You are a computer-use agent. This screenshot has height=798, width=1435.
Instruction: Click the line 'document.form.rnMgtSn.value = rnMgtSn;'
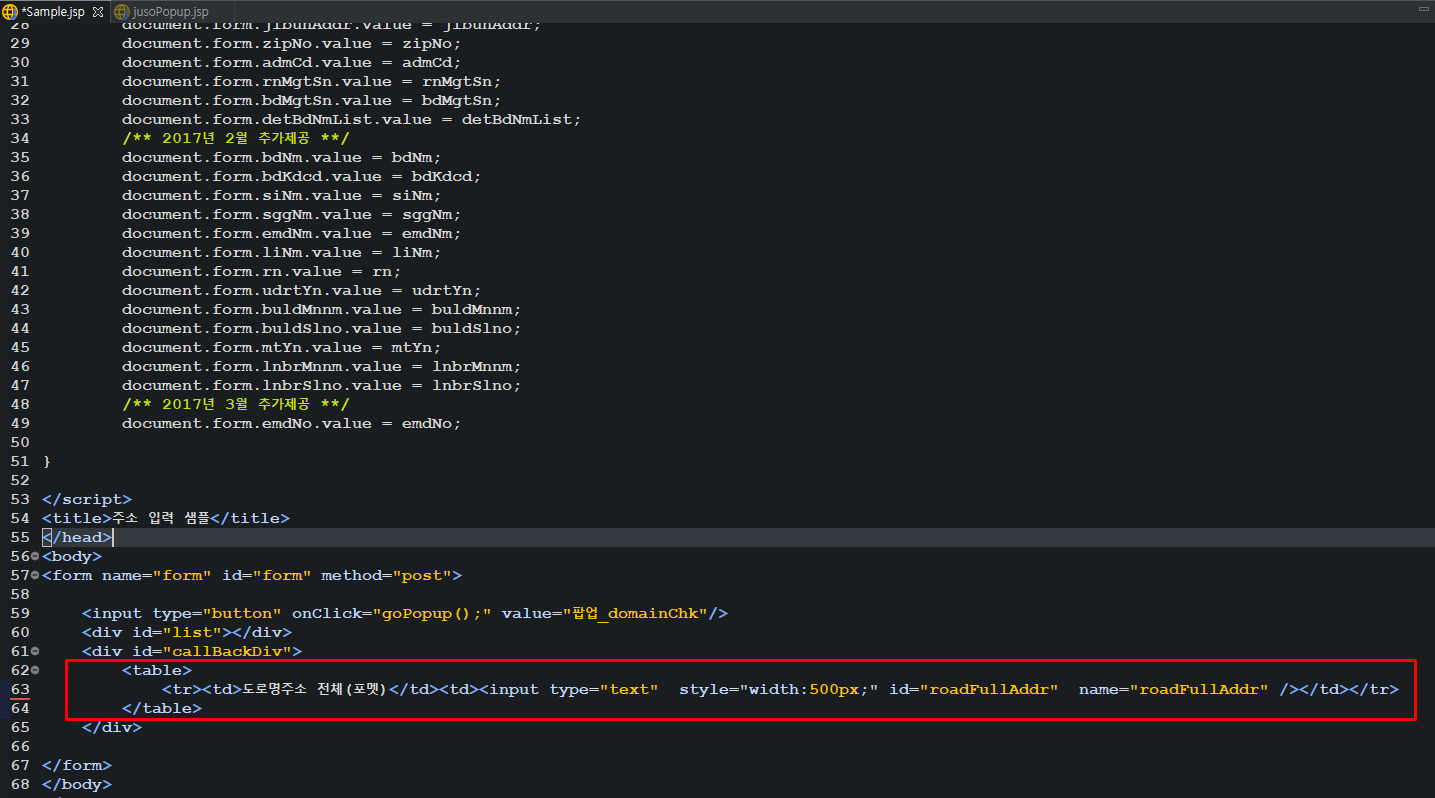point(311,81)
